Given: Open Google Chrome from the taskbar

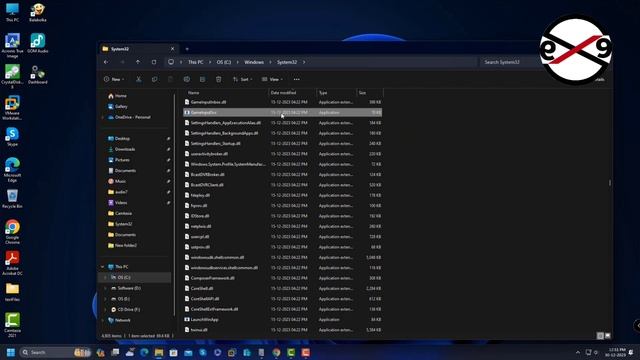Looking at the screenshot, I should click(276, 352).
